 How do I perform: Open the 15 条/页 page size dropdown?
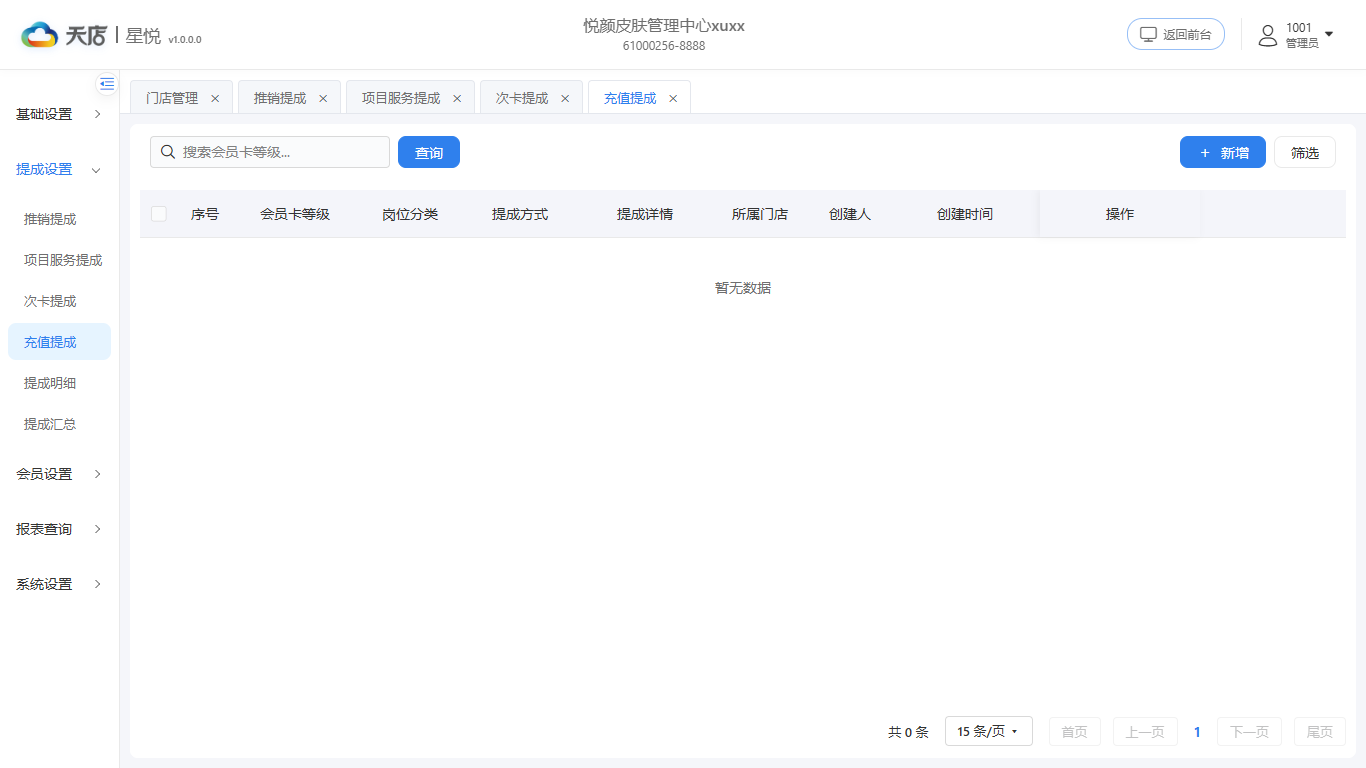pos(988,731)
